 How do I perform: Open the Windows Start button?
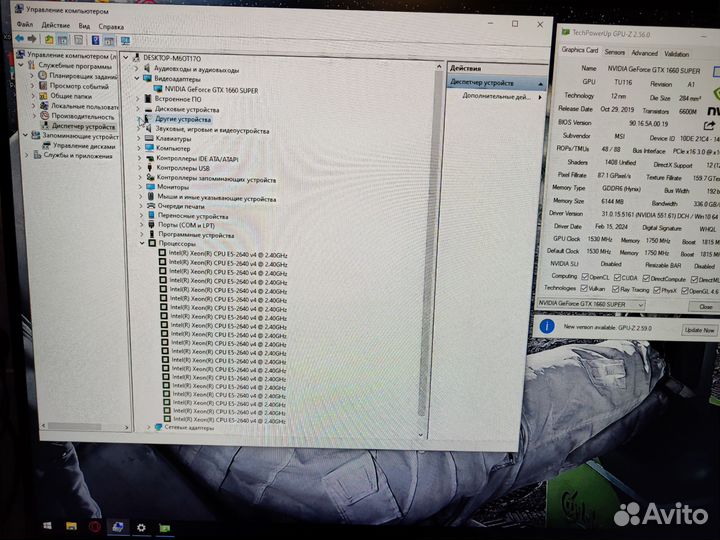[47, 526]
